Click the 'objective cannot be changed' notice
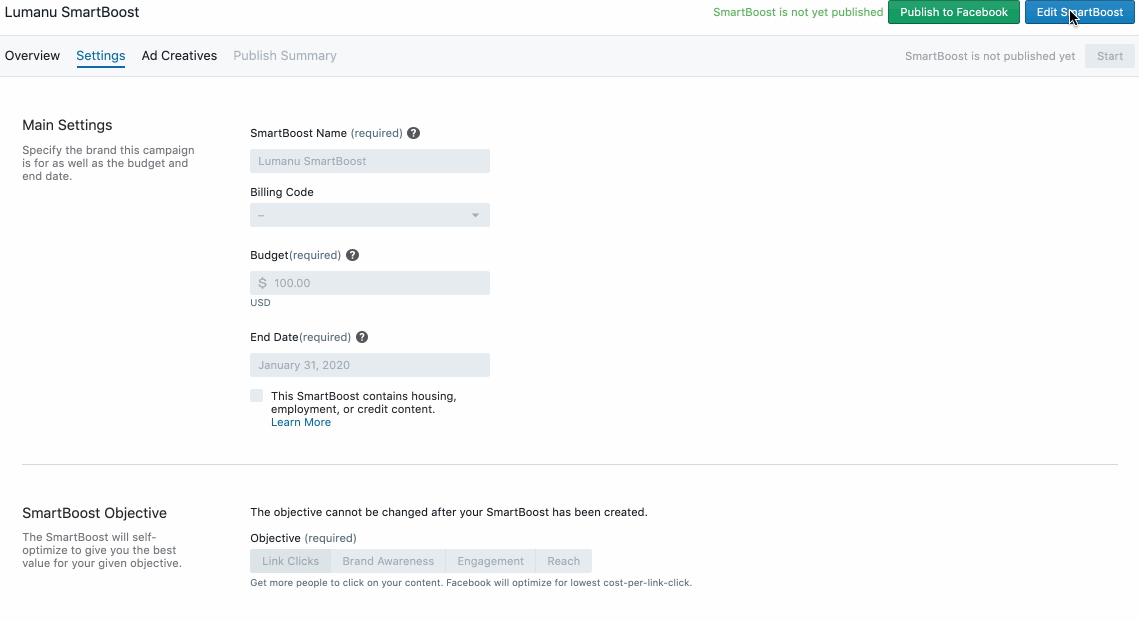Image resolution: width=1139 pixels, height=621 pixels. pos(449,513)
